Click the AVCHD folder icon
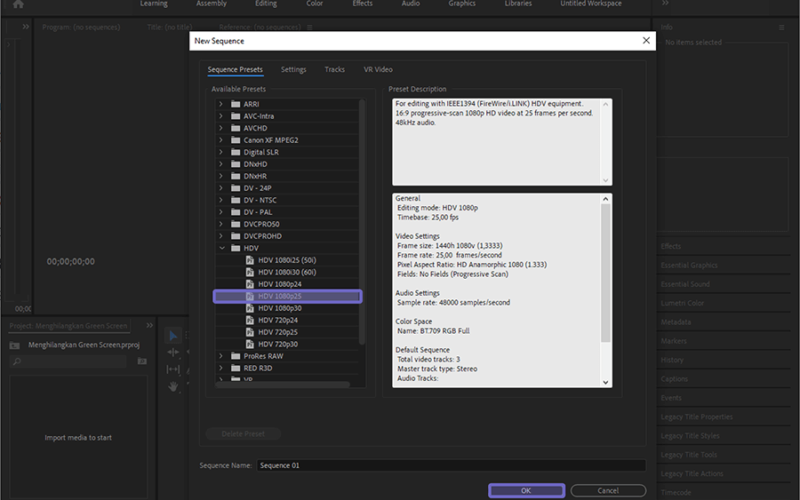 235,128
